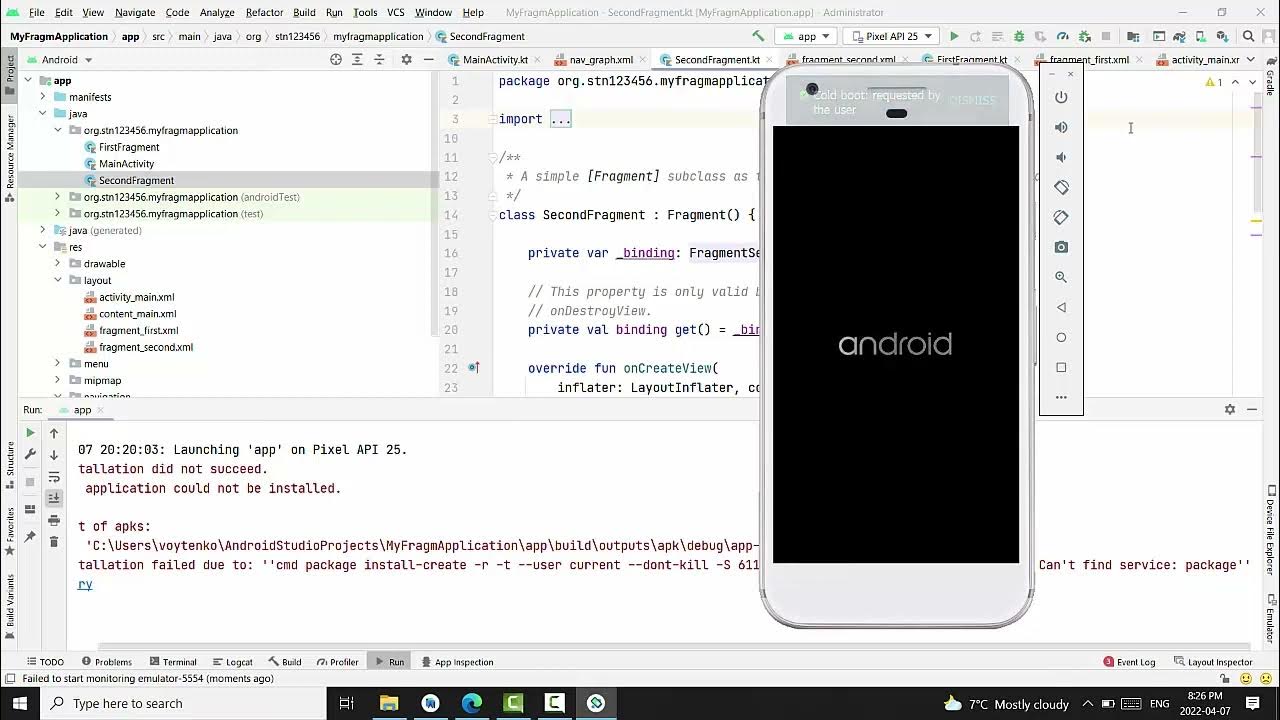Open the Profile app speedometer icon
Viewport: 1280px width, 720px height.
point(1062,36)
